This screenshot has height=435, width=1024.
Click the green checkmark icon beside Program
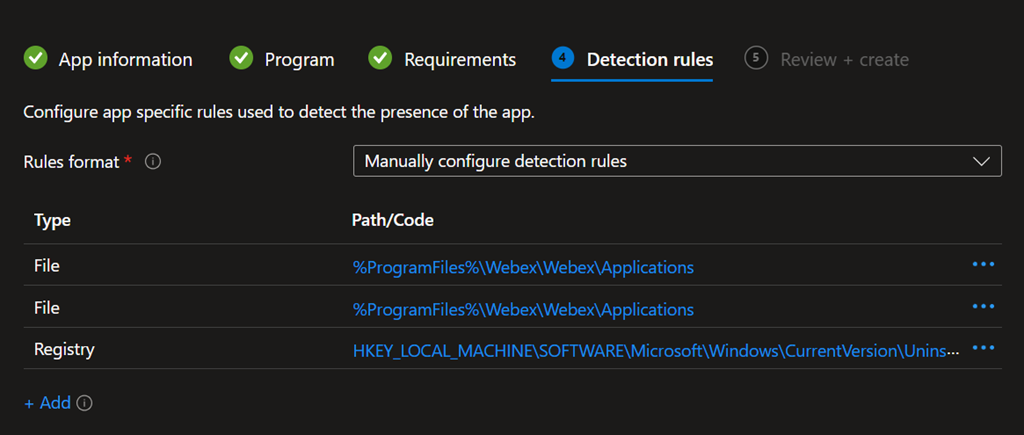[x=241, y=59]
